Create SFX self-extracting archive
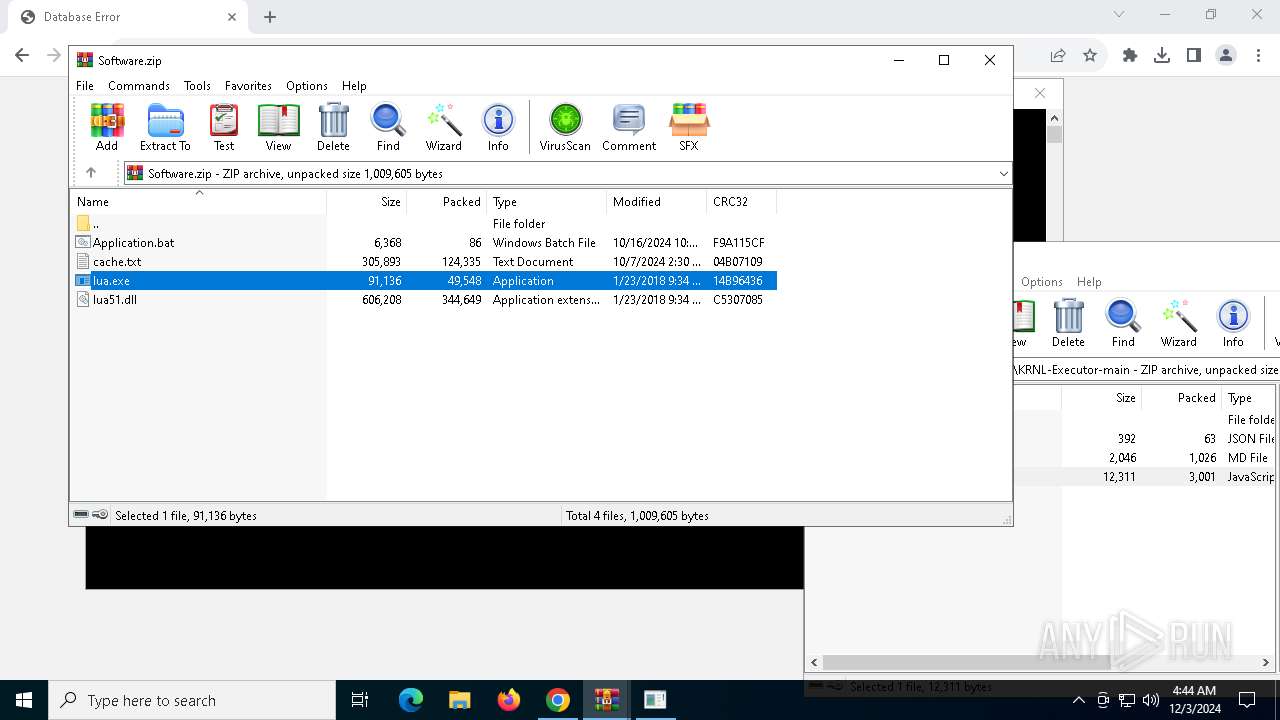Viewport: 1280px width, 720px height. (689, 127)
